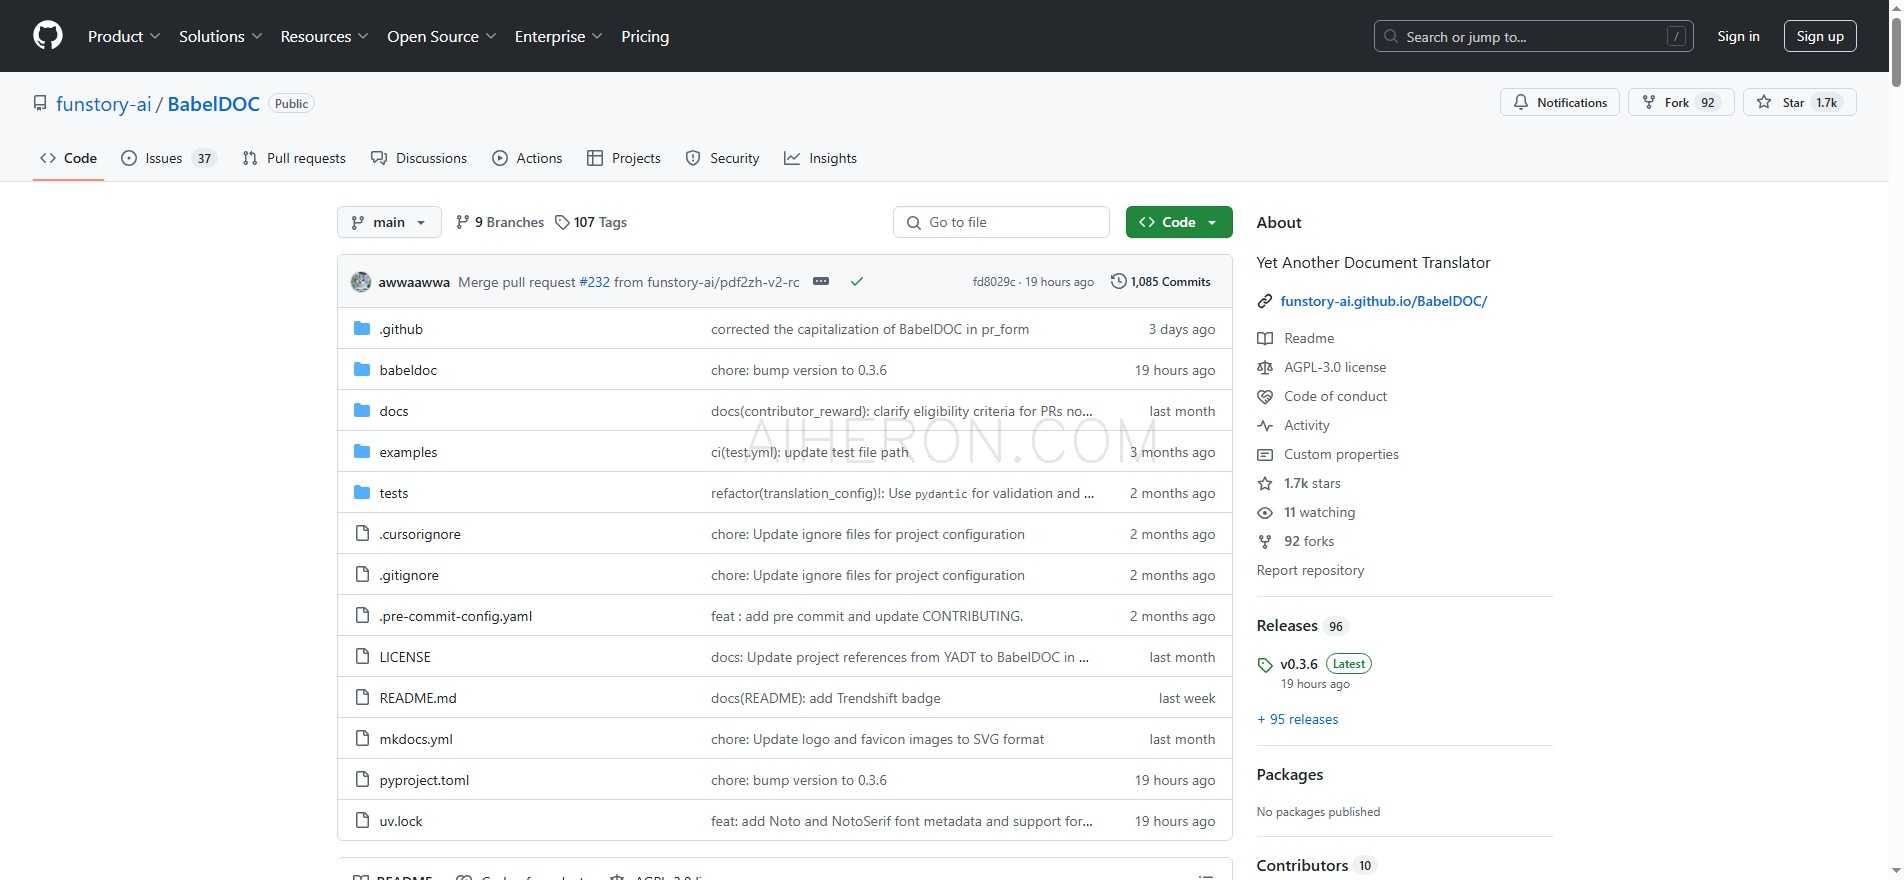1904x880 pixels.
Task: Click the awwaawwa avatar image
Action: (361, 282)
